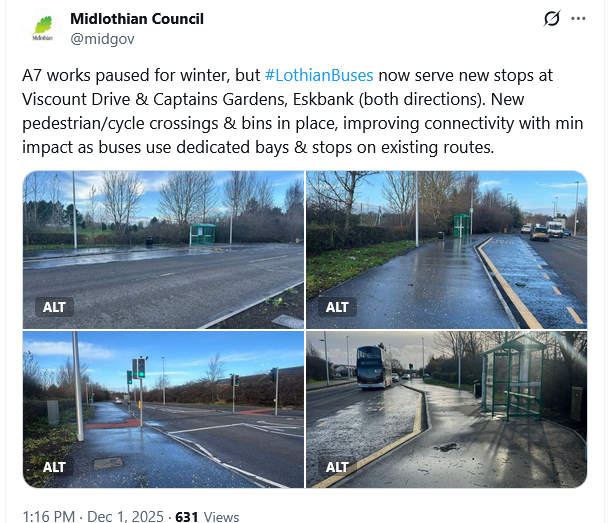Screen dimensions: 609x523
Task: Click the 1:16 PM timestamp link
Action: click(x=49, y=517)
